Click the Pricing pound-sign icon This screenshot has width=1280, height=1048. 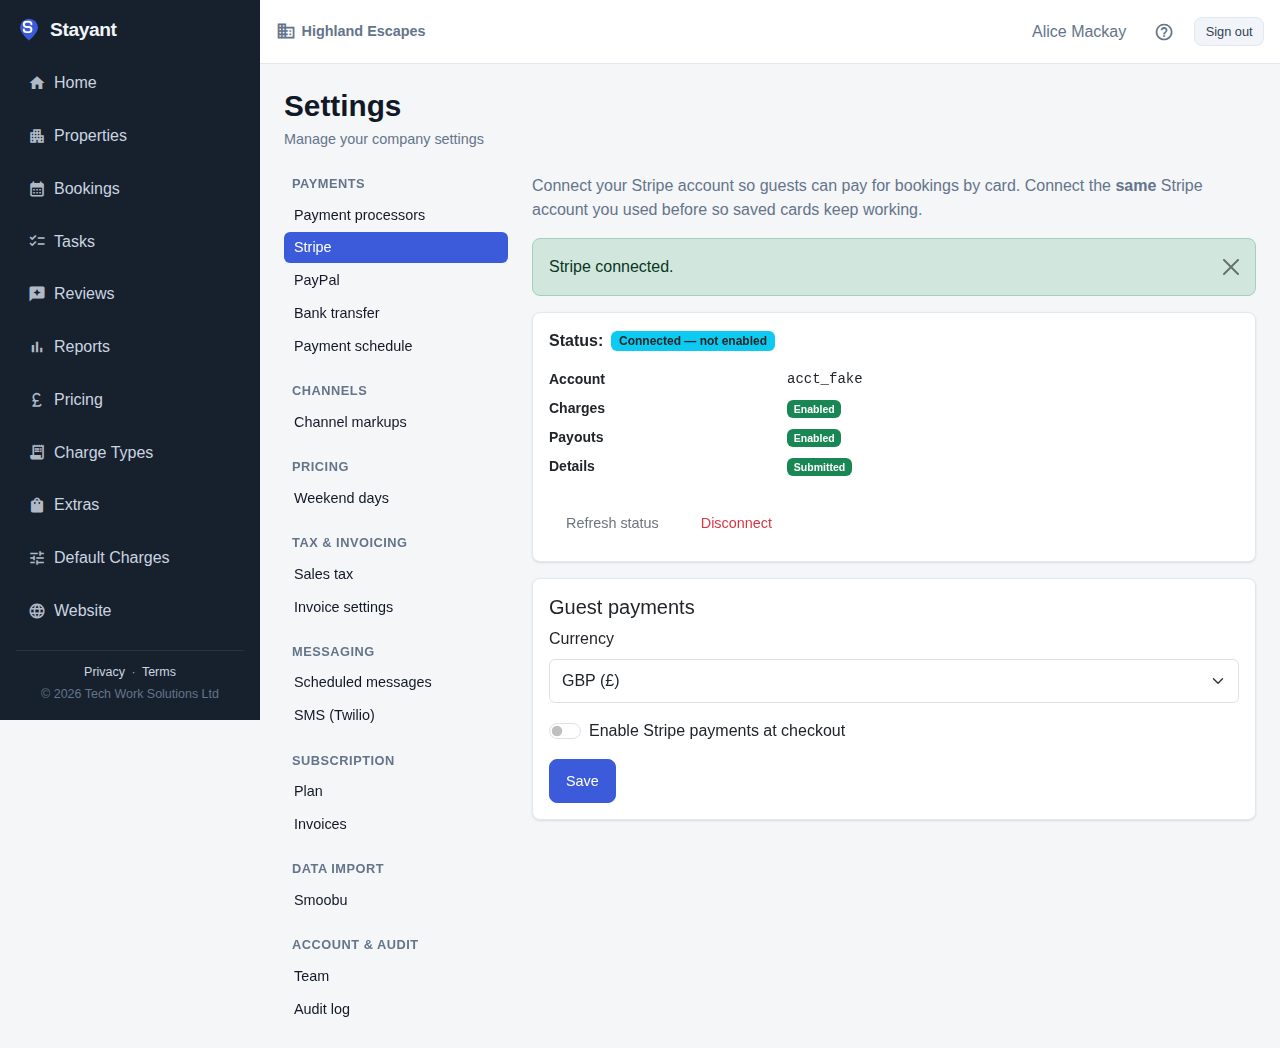pos(37,400)
